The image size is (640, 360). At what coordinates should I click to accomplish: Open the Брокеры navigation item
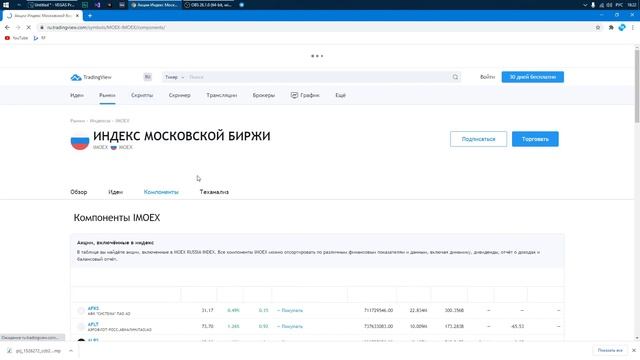click(x=264, y=95)
